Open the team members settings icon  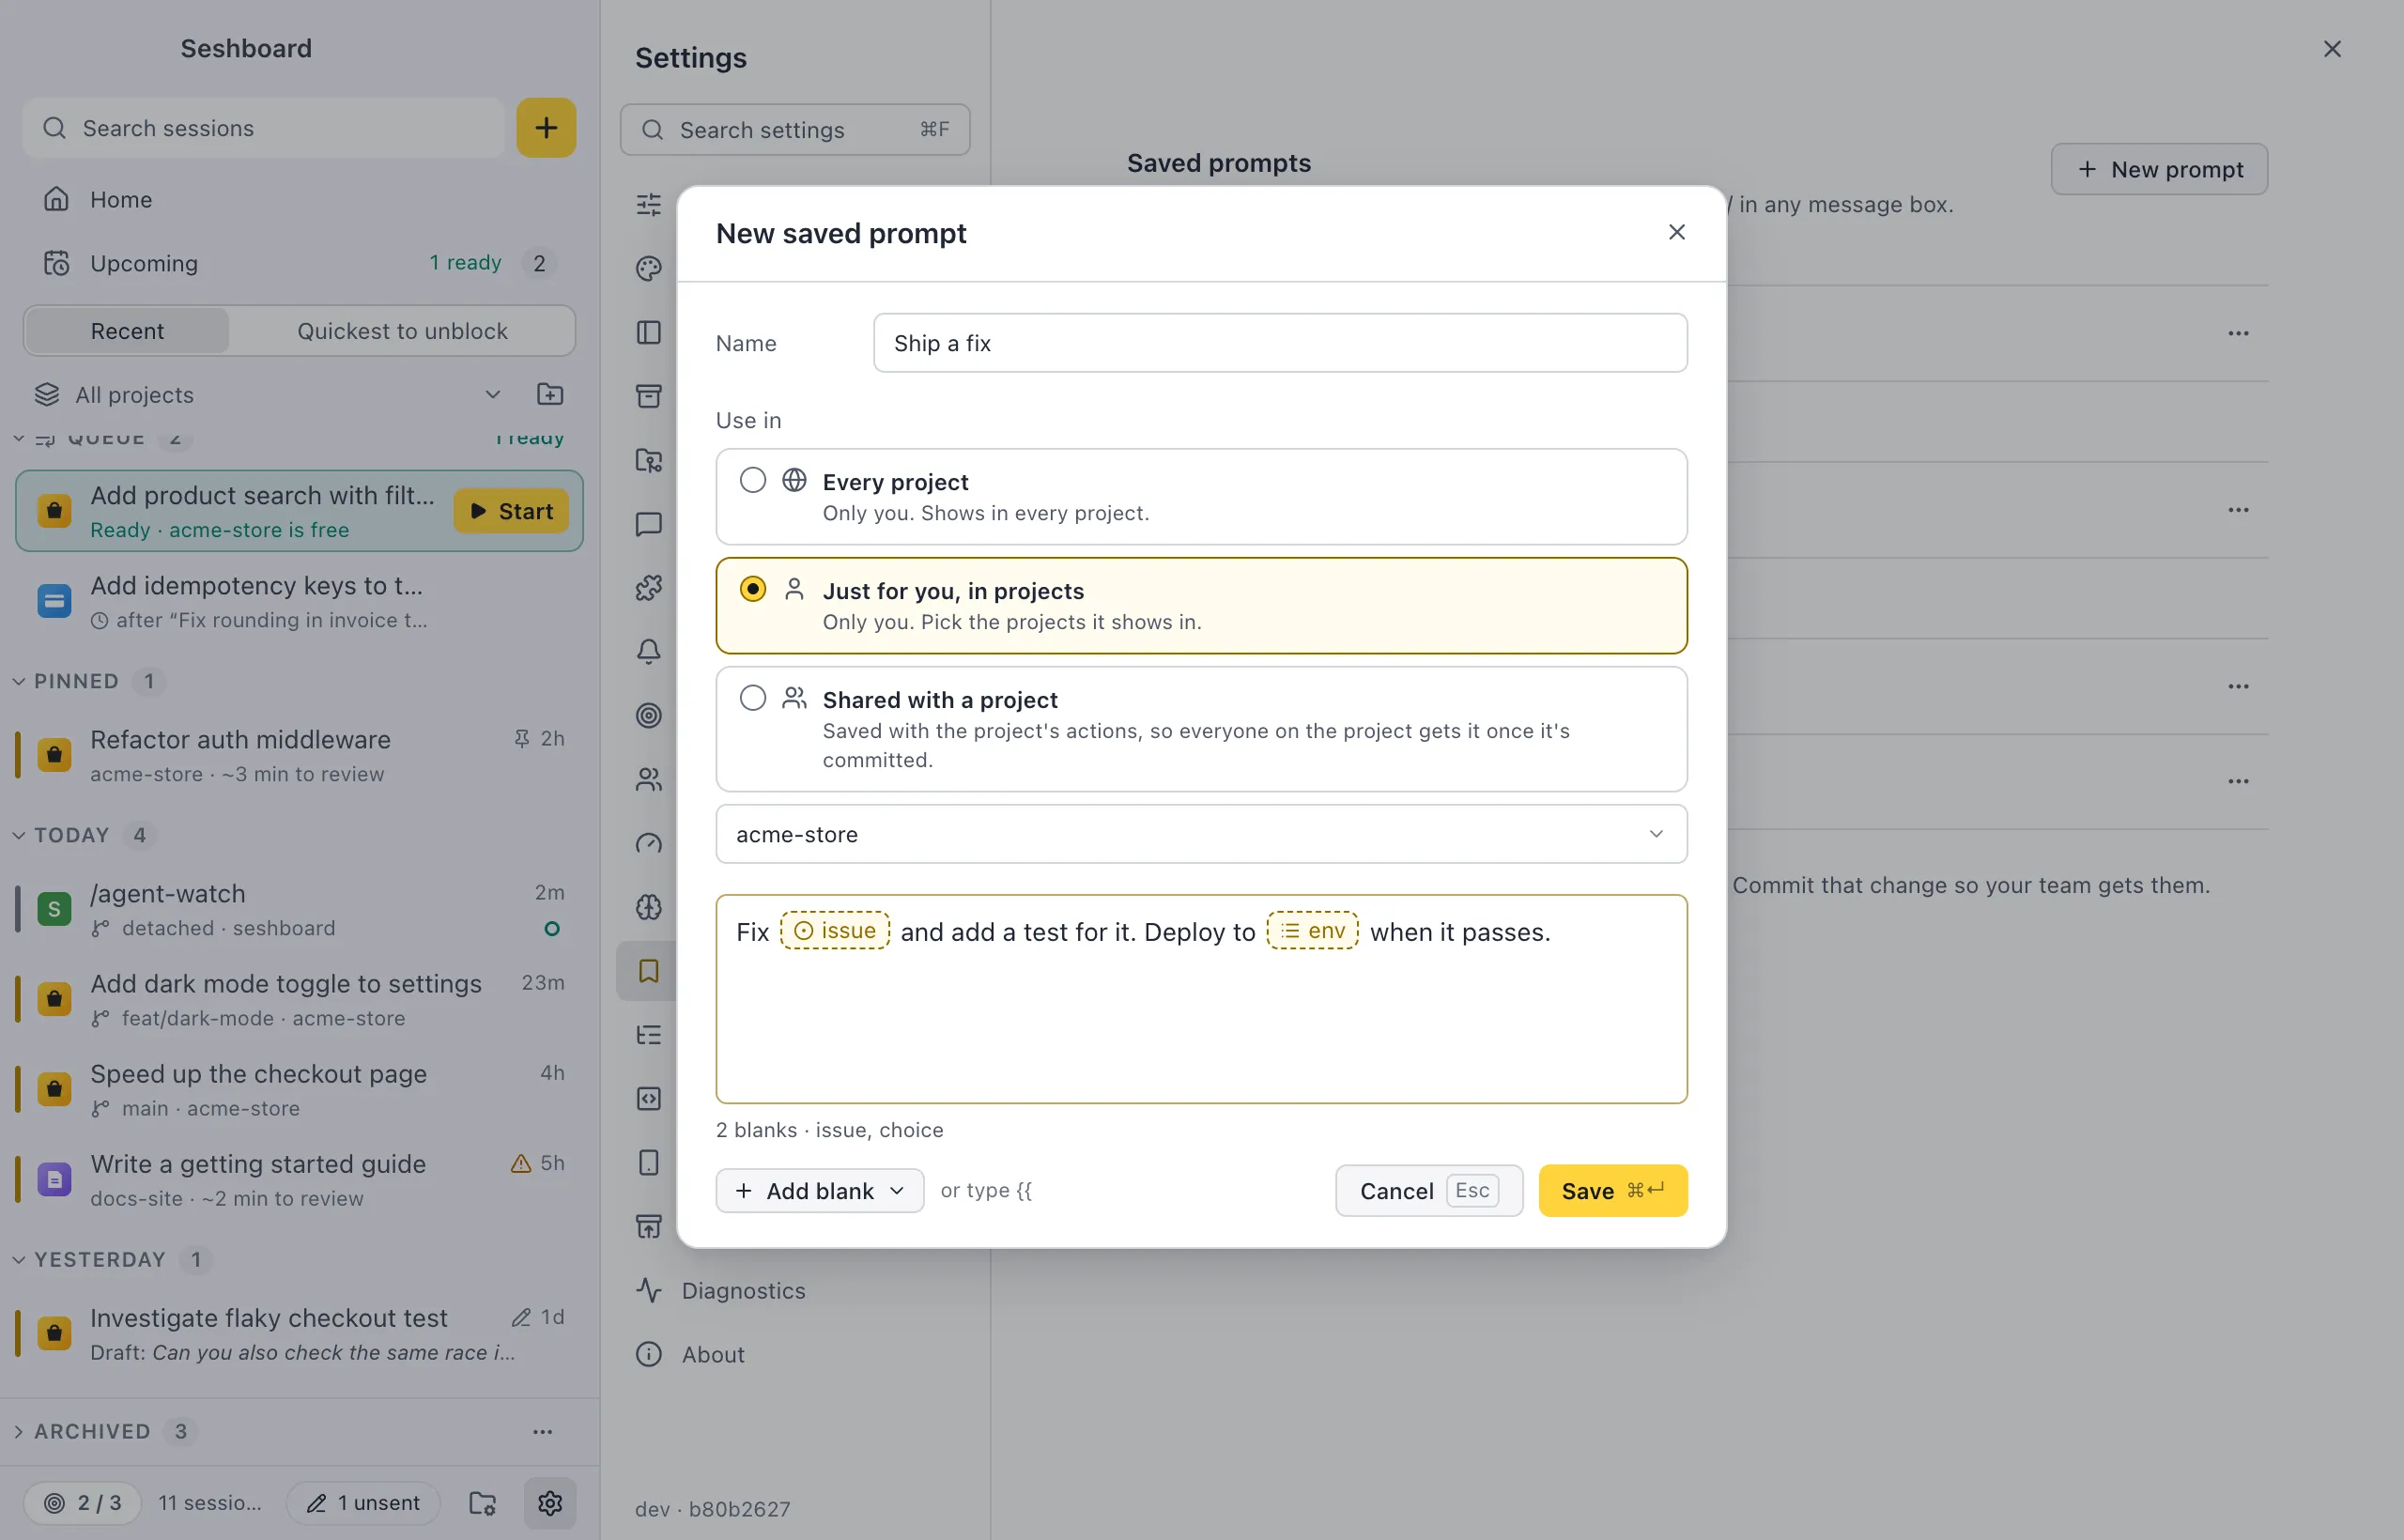click(x=649, y=779)
